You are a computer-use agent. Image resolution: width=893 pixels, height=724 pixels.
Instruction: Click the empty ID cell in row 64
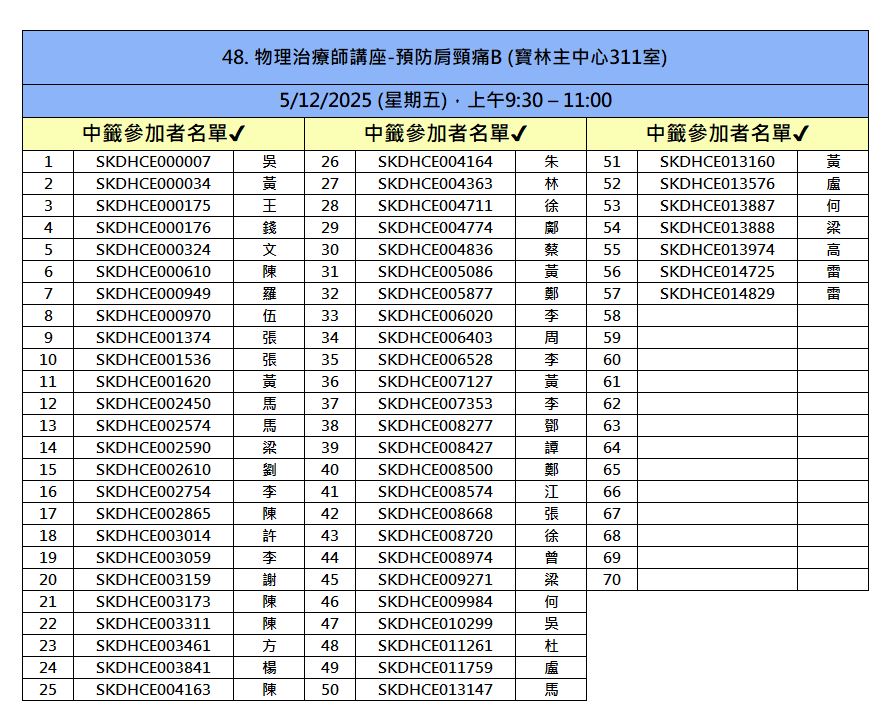tap(717, 448)
